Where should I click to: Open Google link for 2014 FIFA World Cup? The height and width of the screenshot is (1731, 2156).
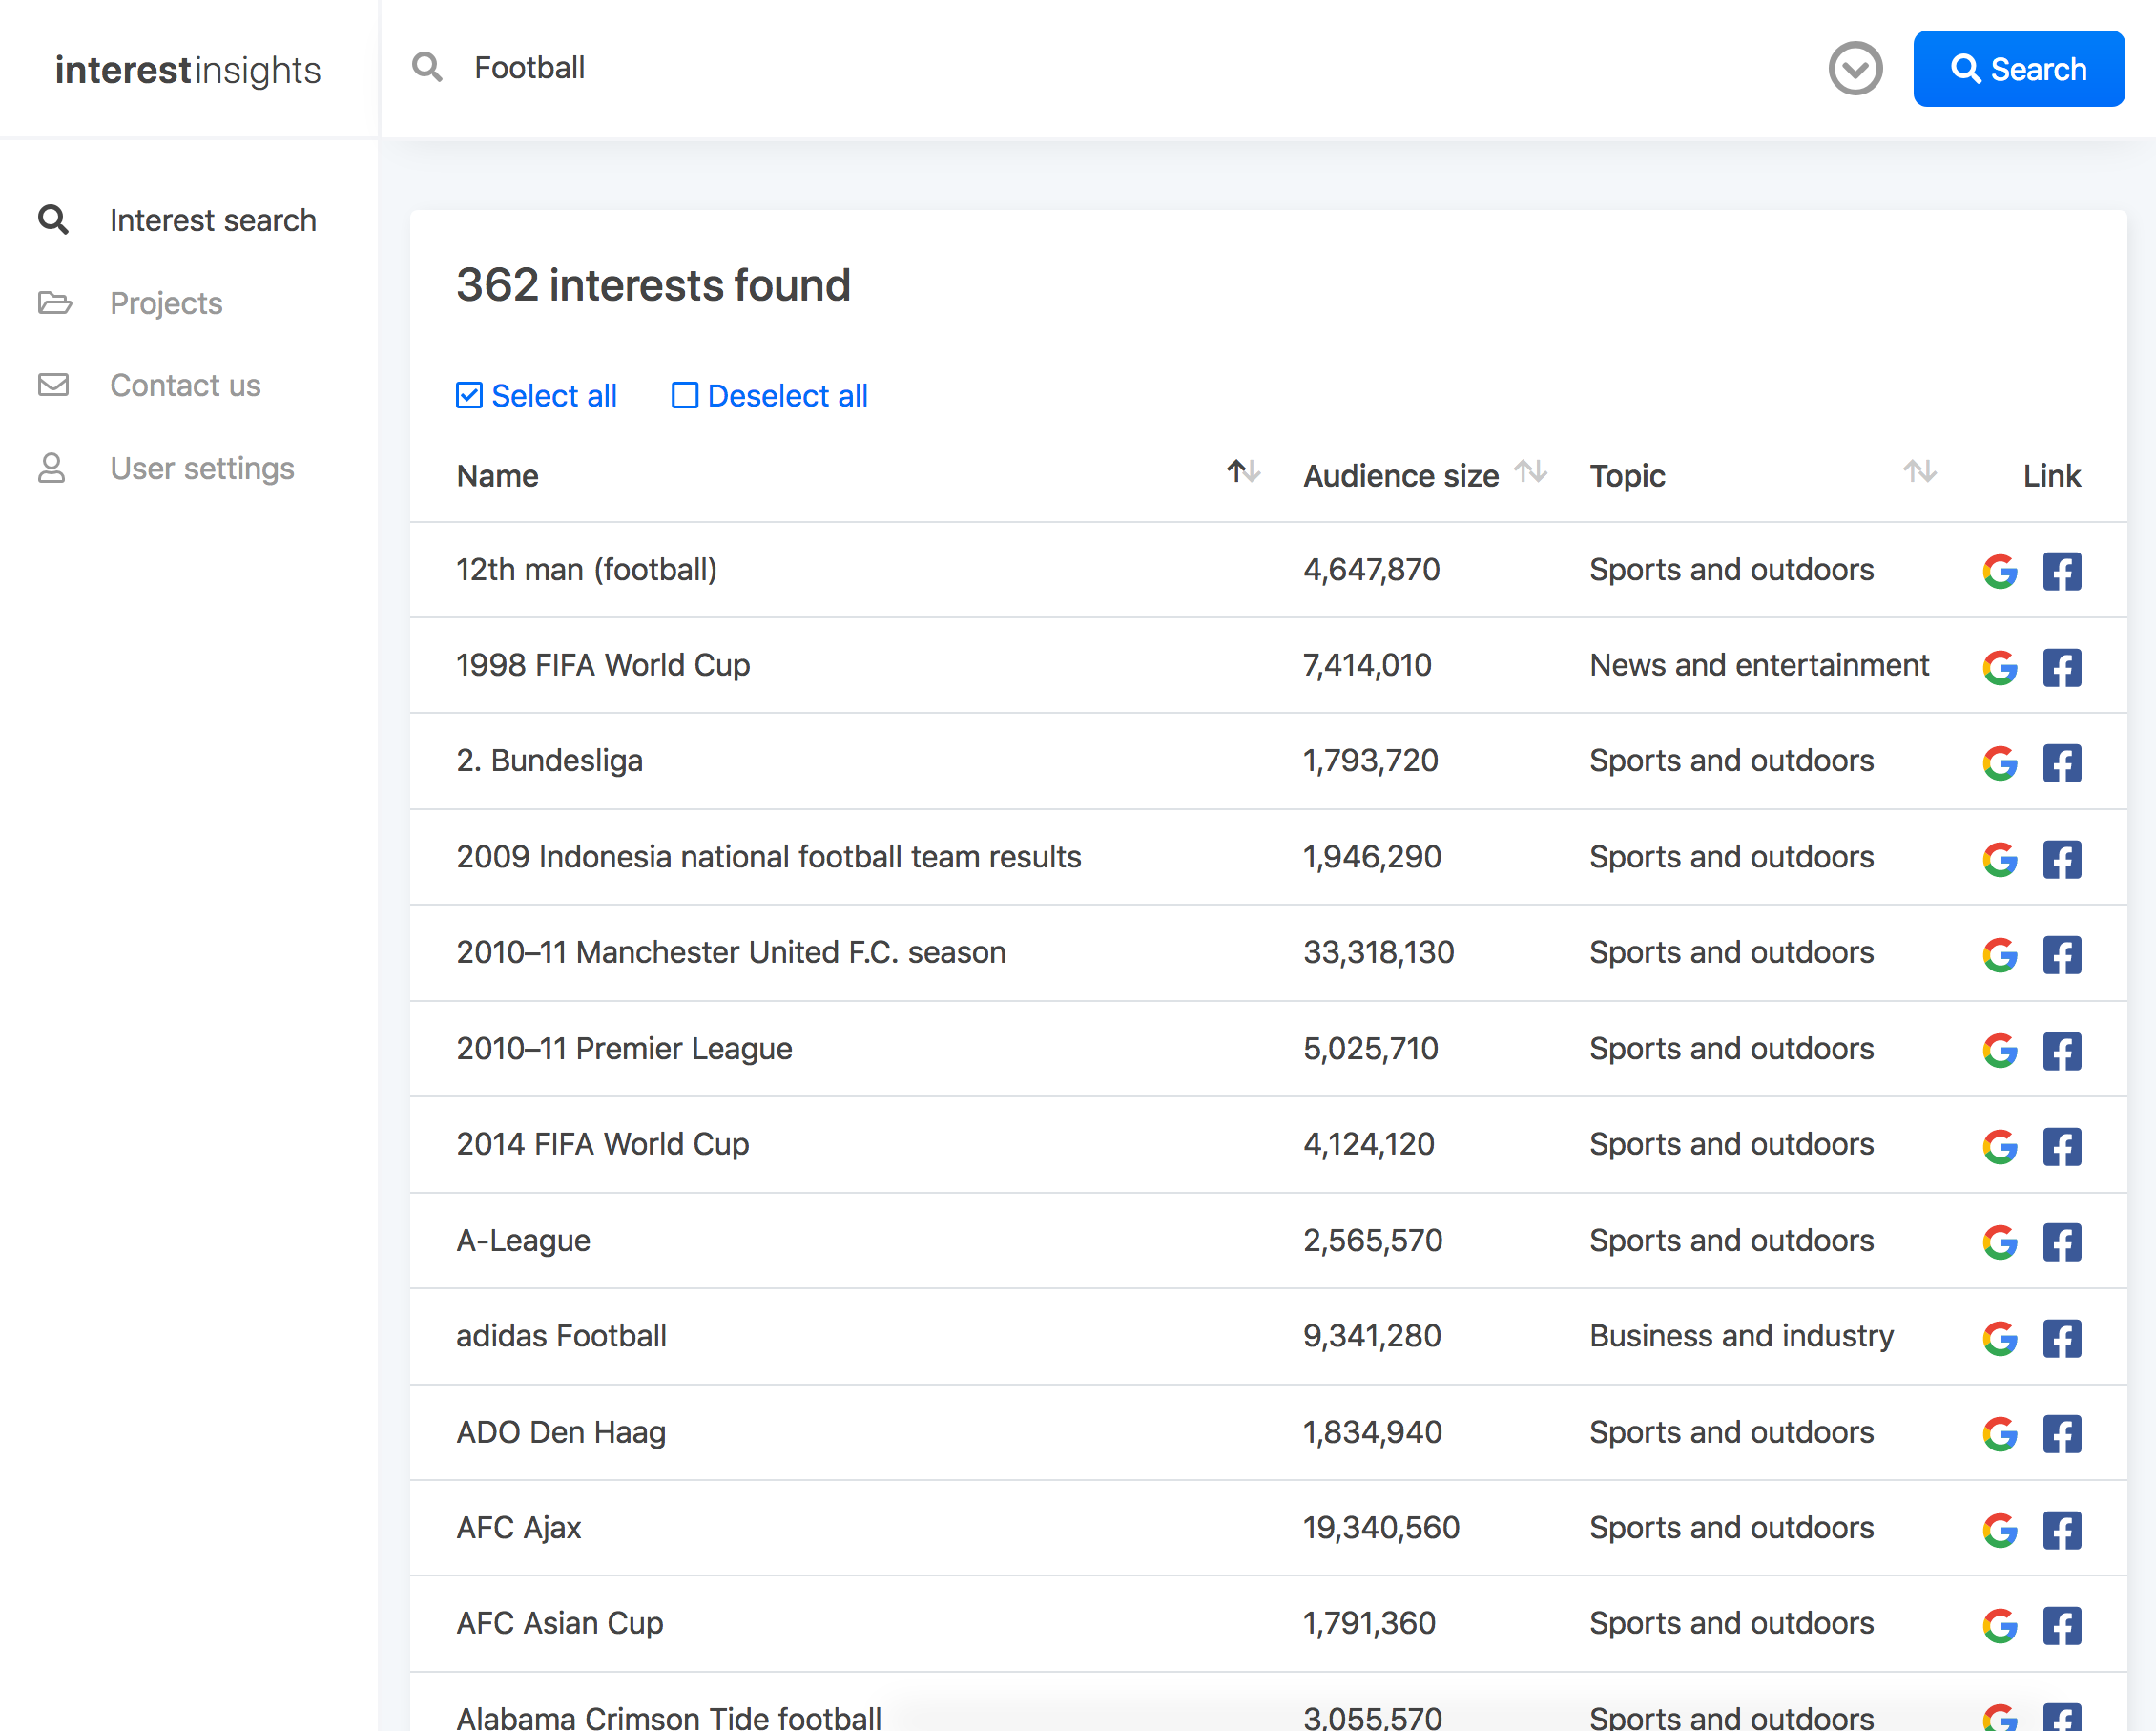[x=2000, y=1146]
